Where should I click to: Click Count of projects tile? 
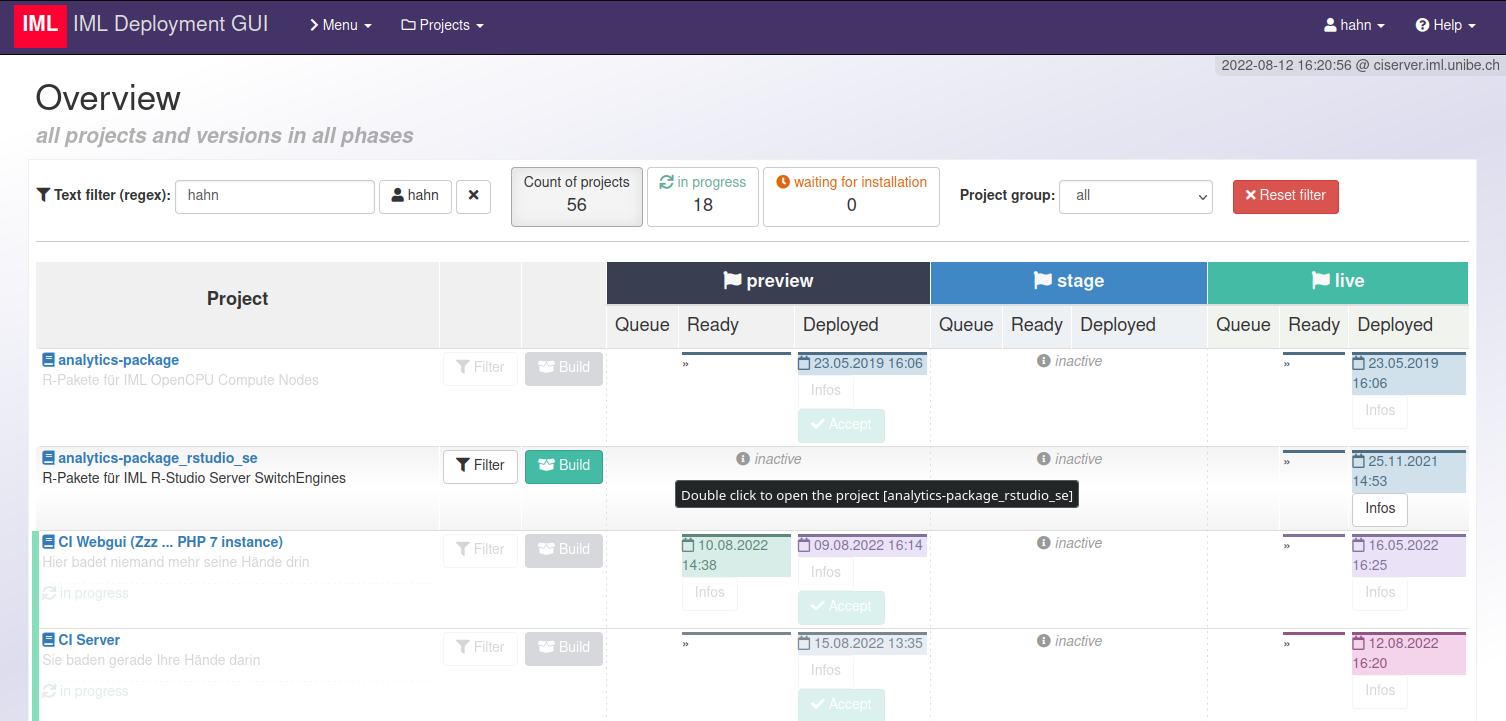coord(577,196)
